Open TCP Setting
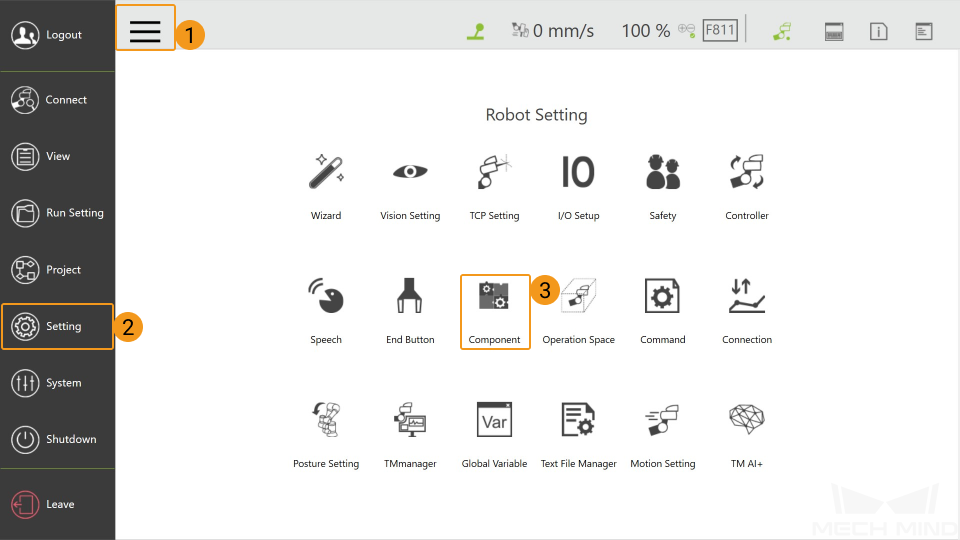The width and height of the screenshot is (960, 540). pyautogui.click(x=494, y=187)
